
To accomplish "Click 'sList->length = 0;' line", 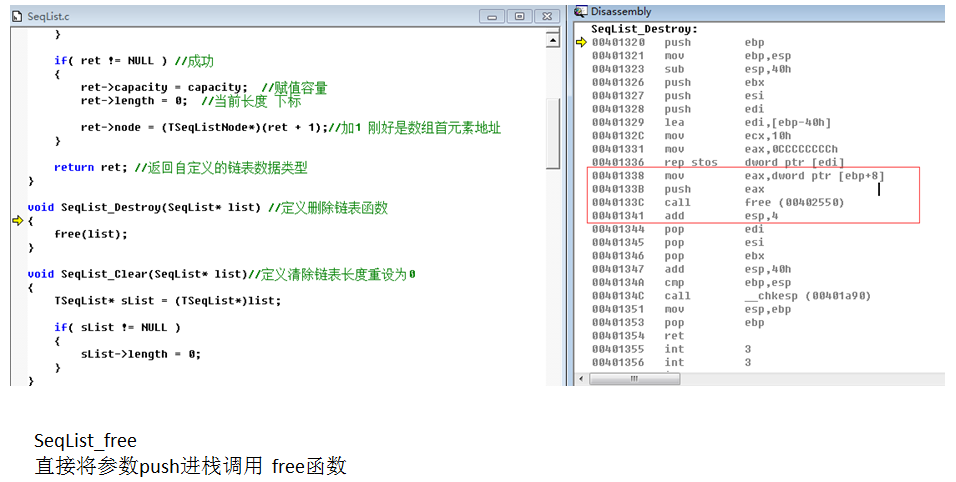I will click(141, 354).
